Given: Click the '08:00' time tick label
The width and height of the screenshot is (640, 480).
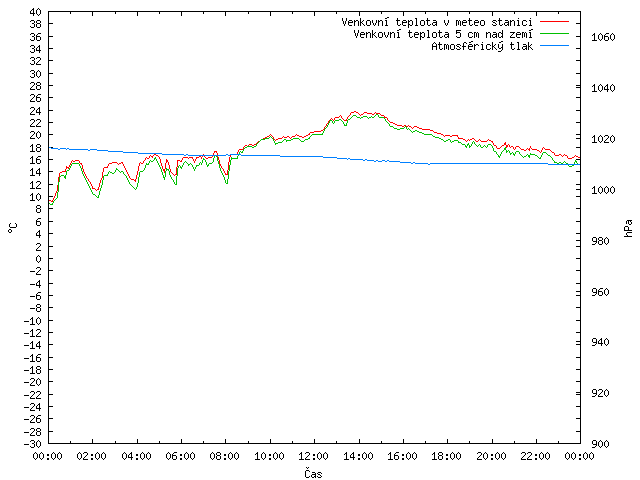Looking at the screenshot, I should [225, 456].
